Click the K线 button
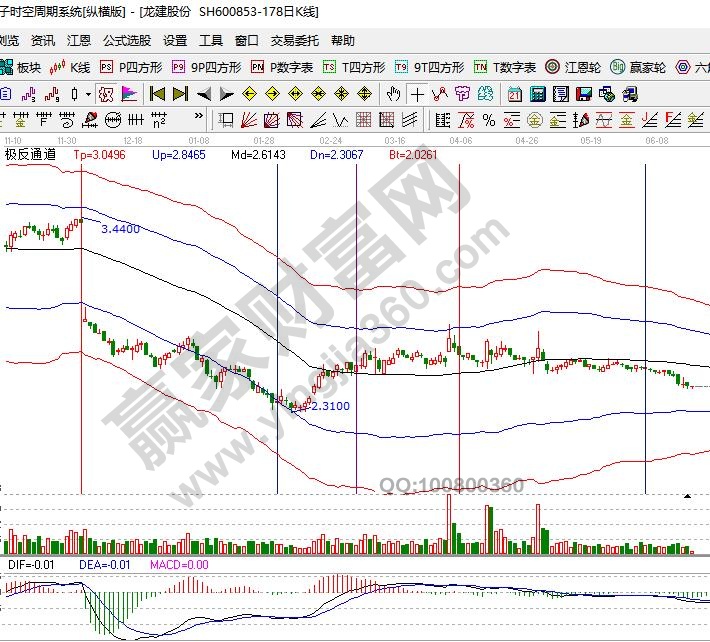Screen dimensions: 710x642 pyautogui.click(x=72, y=67)
